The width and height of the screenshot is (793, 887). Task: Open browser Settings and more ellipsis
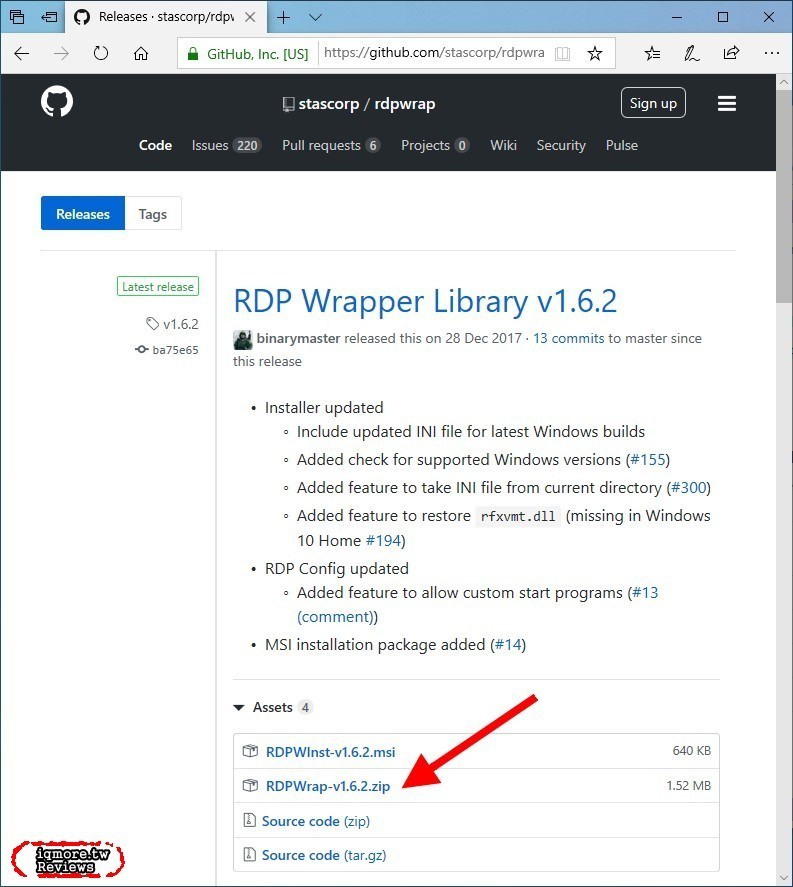click(771, 53)
